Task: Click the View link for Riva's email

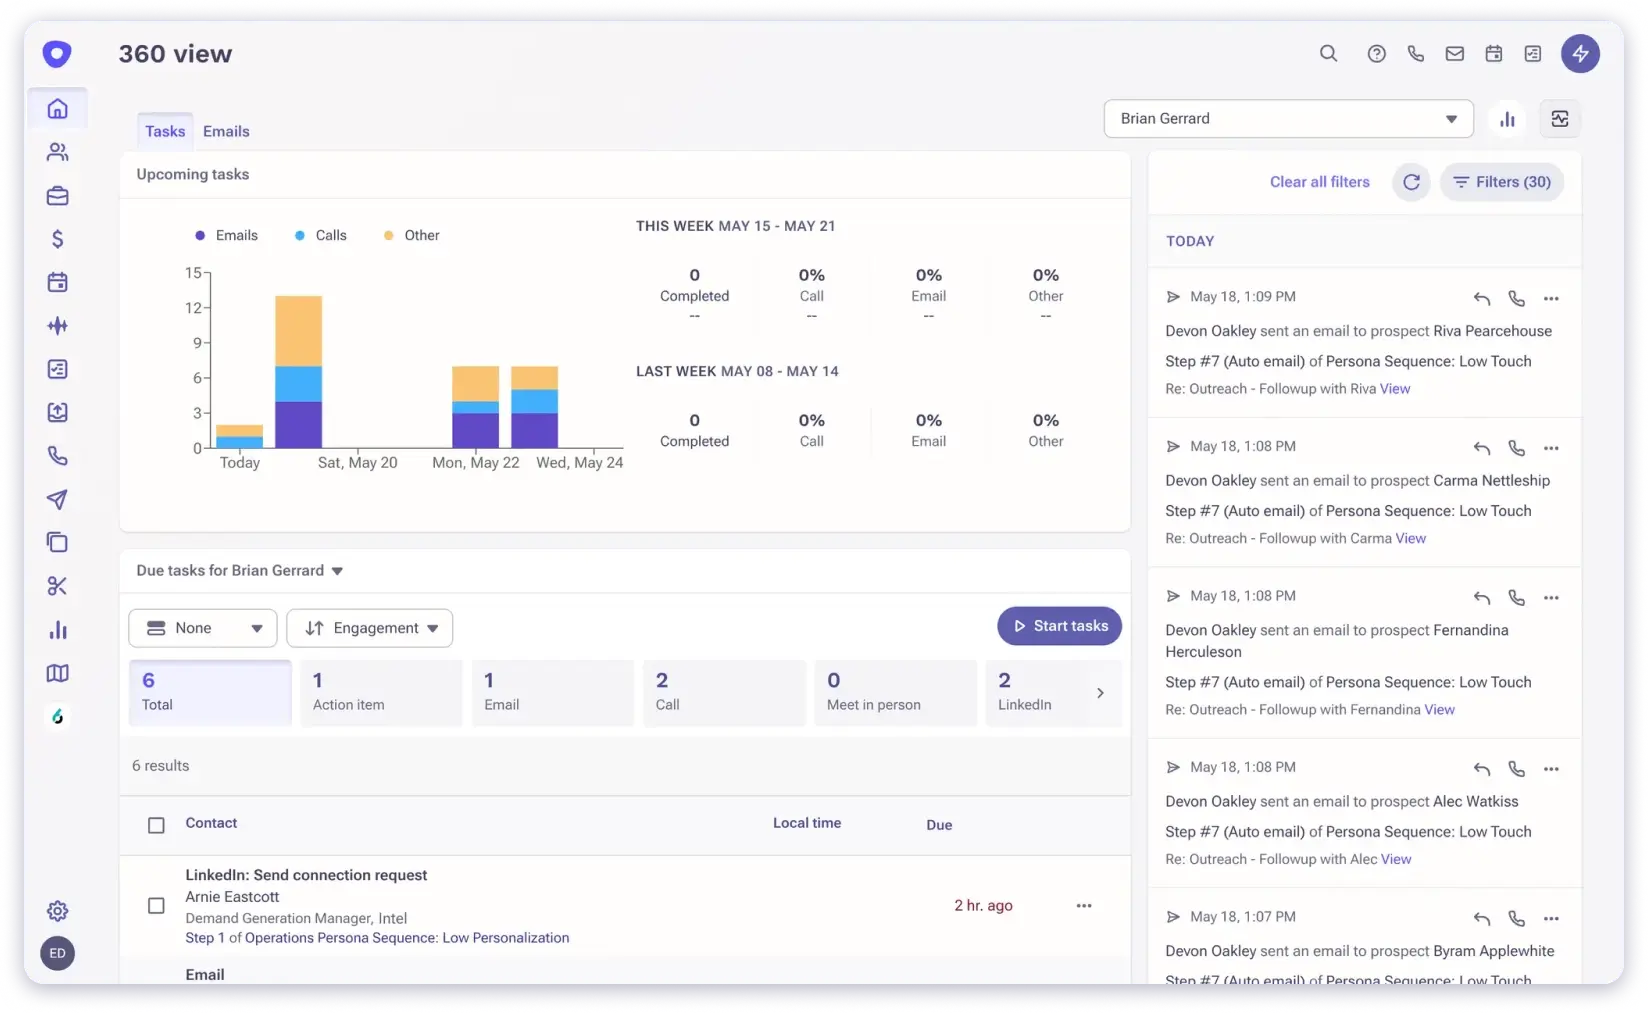Action: [x=1395, y=388]
